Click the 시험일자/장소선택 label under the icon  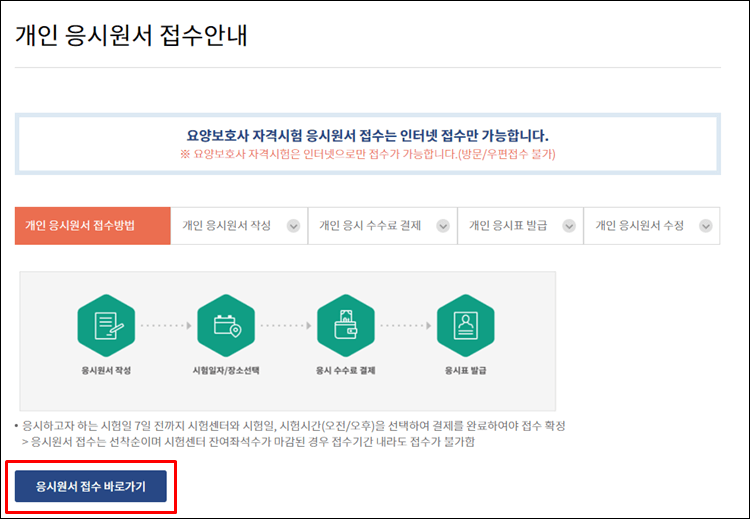coord(226,370)
